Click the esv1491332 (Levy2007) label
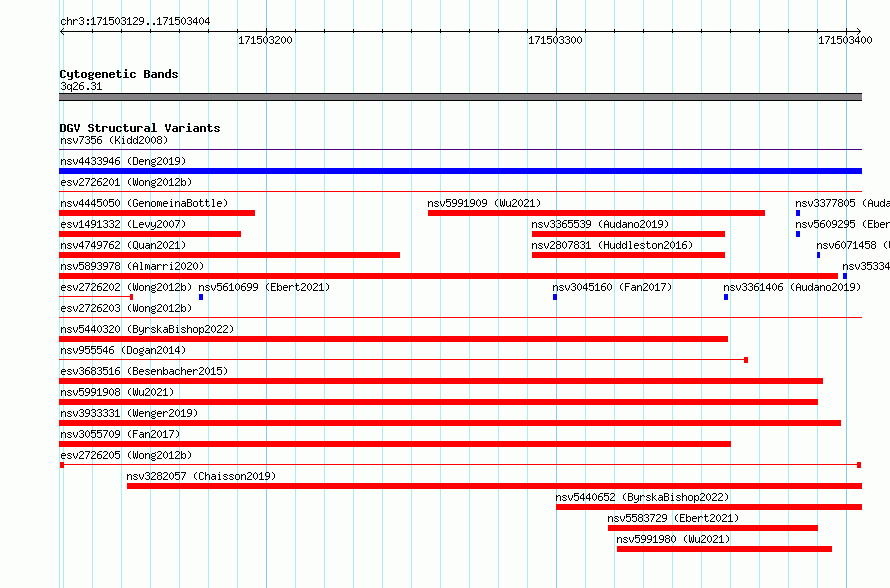This screenshot has width=890, height=588. coord(123,224)
